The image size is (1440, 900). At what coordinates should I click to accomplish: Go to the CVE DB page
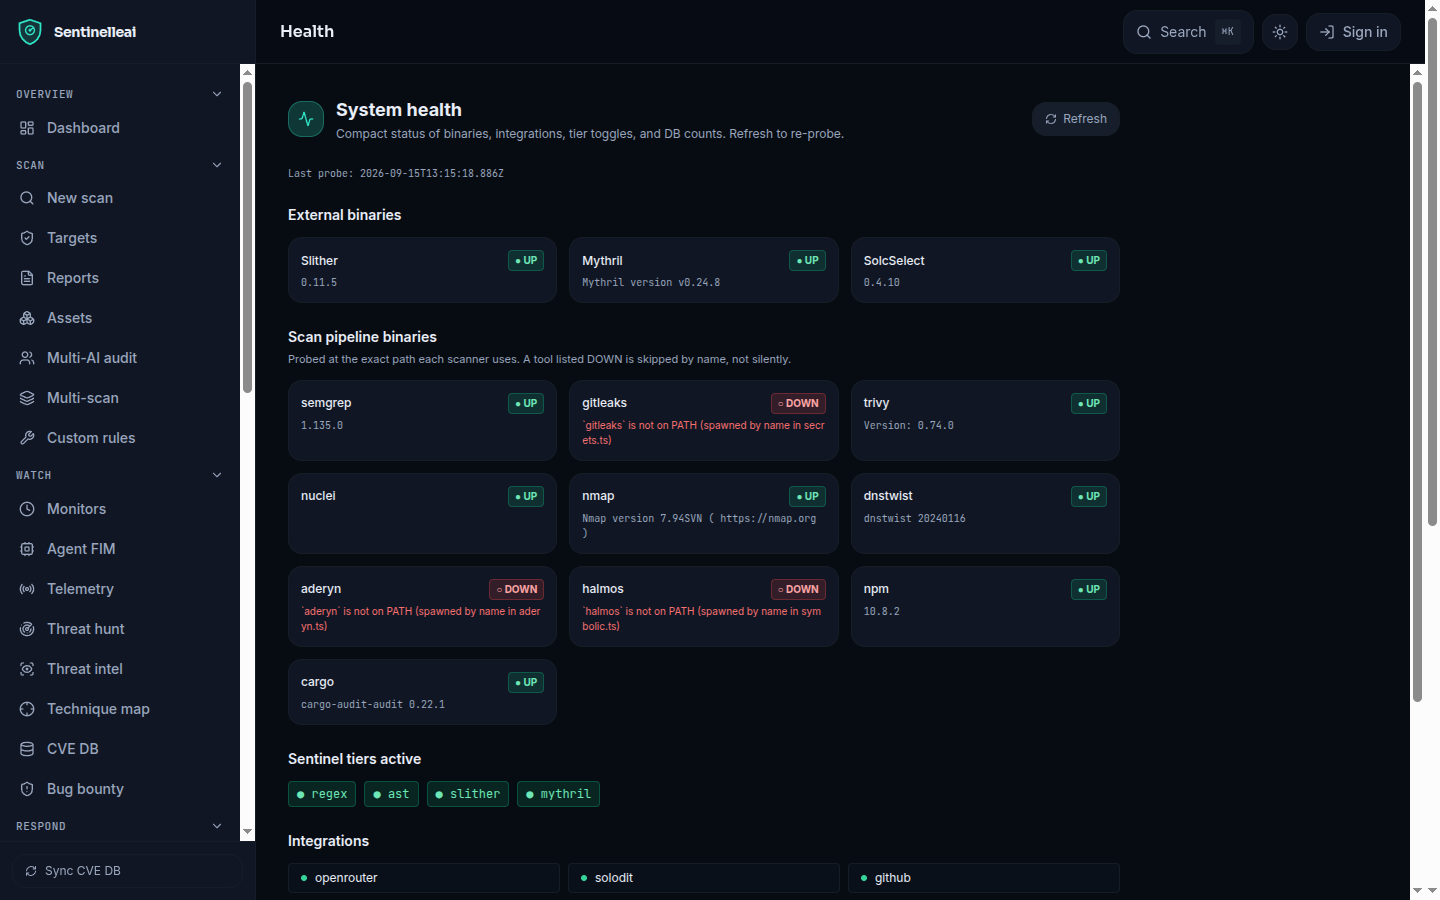120,749
